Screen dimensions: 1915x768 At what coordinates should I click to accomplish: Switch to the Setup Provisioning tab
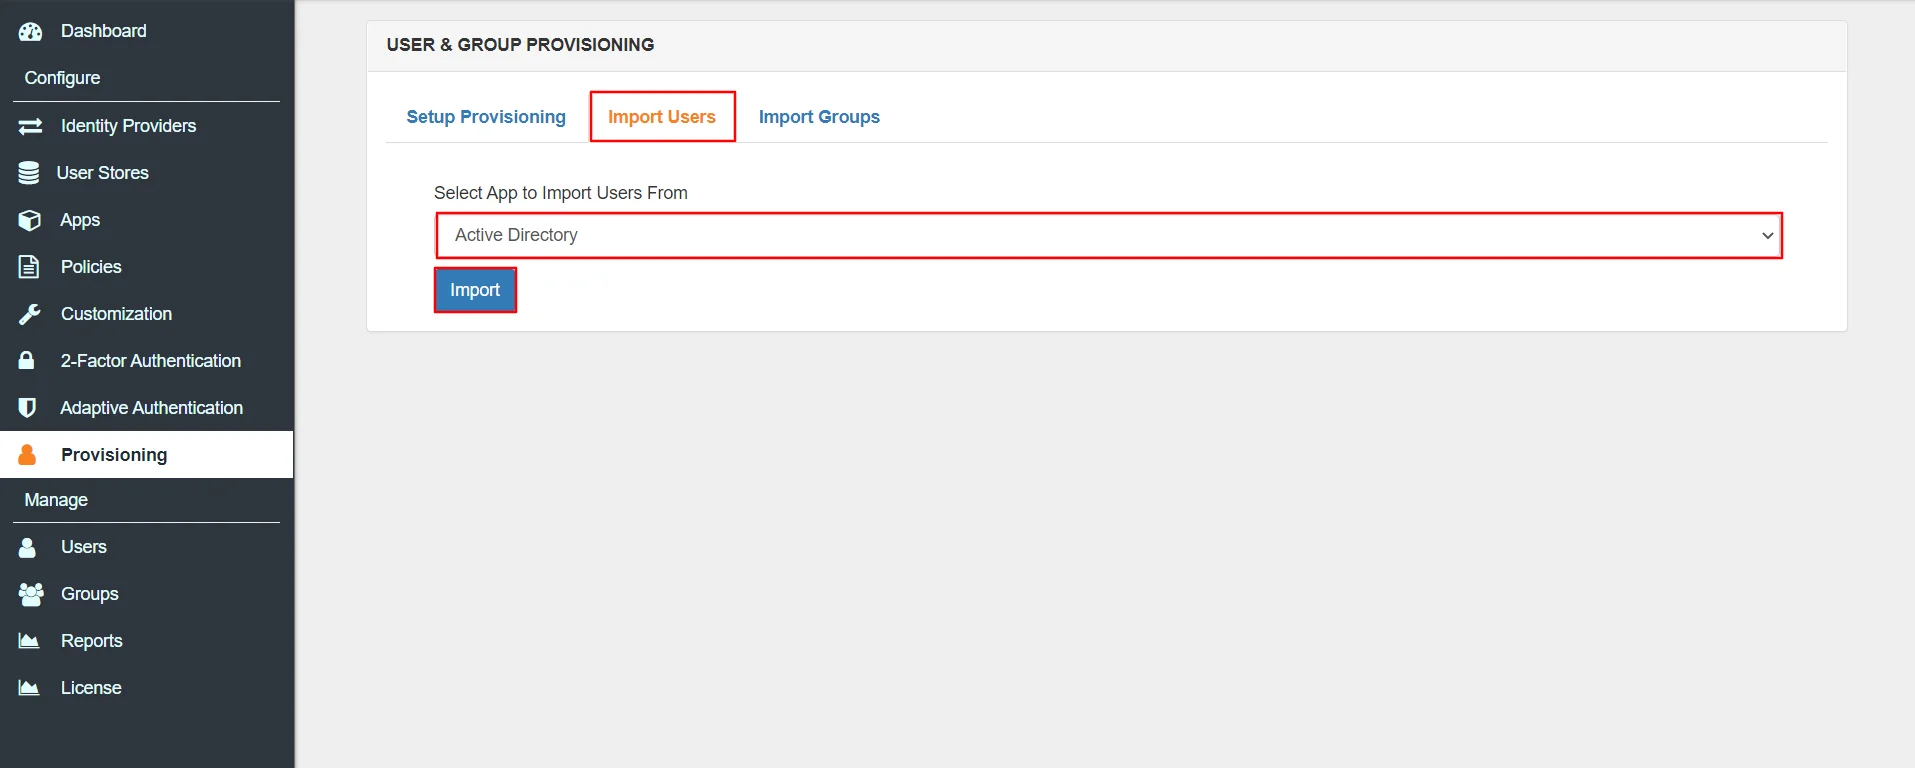(x=486, y=117)
